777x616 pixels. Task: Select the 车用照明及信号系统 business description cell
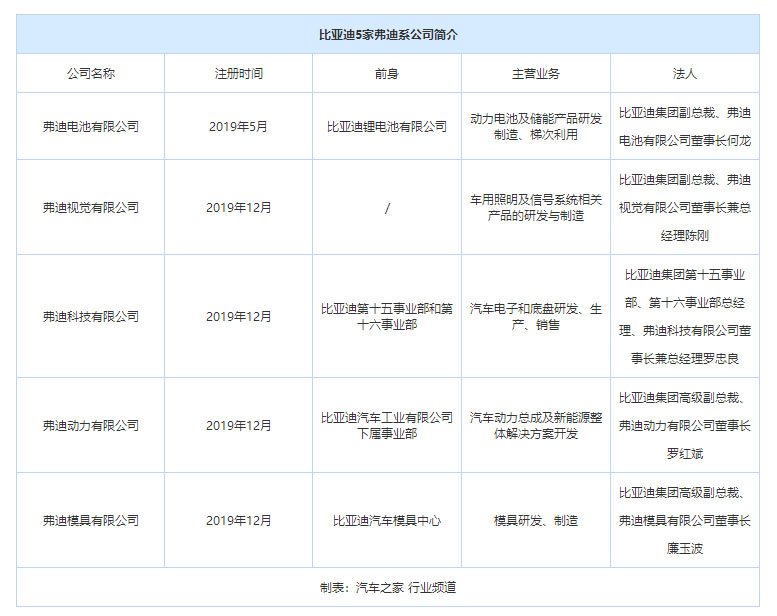[536, 208]
